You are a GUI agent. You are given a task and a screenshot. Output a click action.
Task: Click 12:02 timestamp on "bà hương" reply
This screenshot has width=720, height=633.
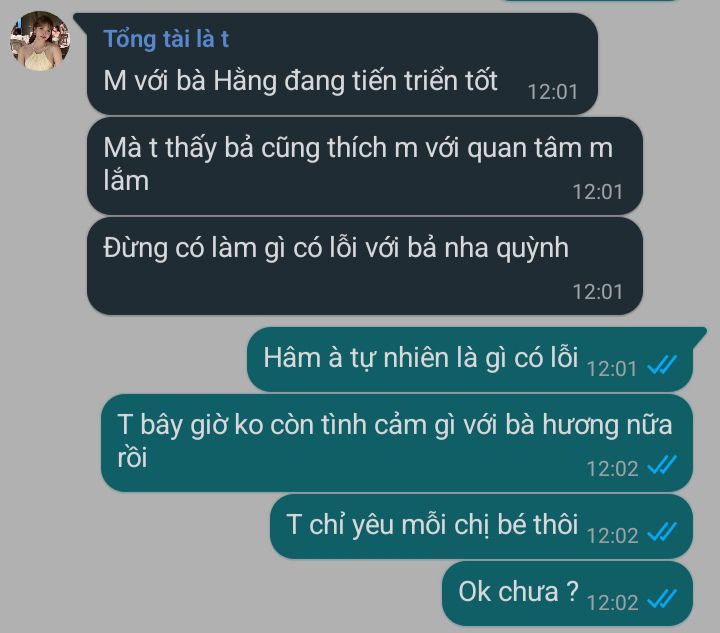click(x=612, y=469)
